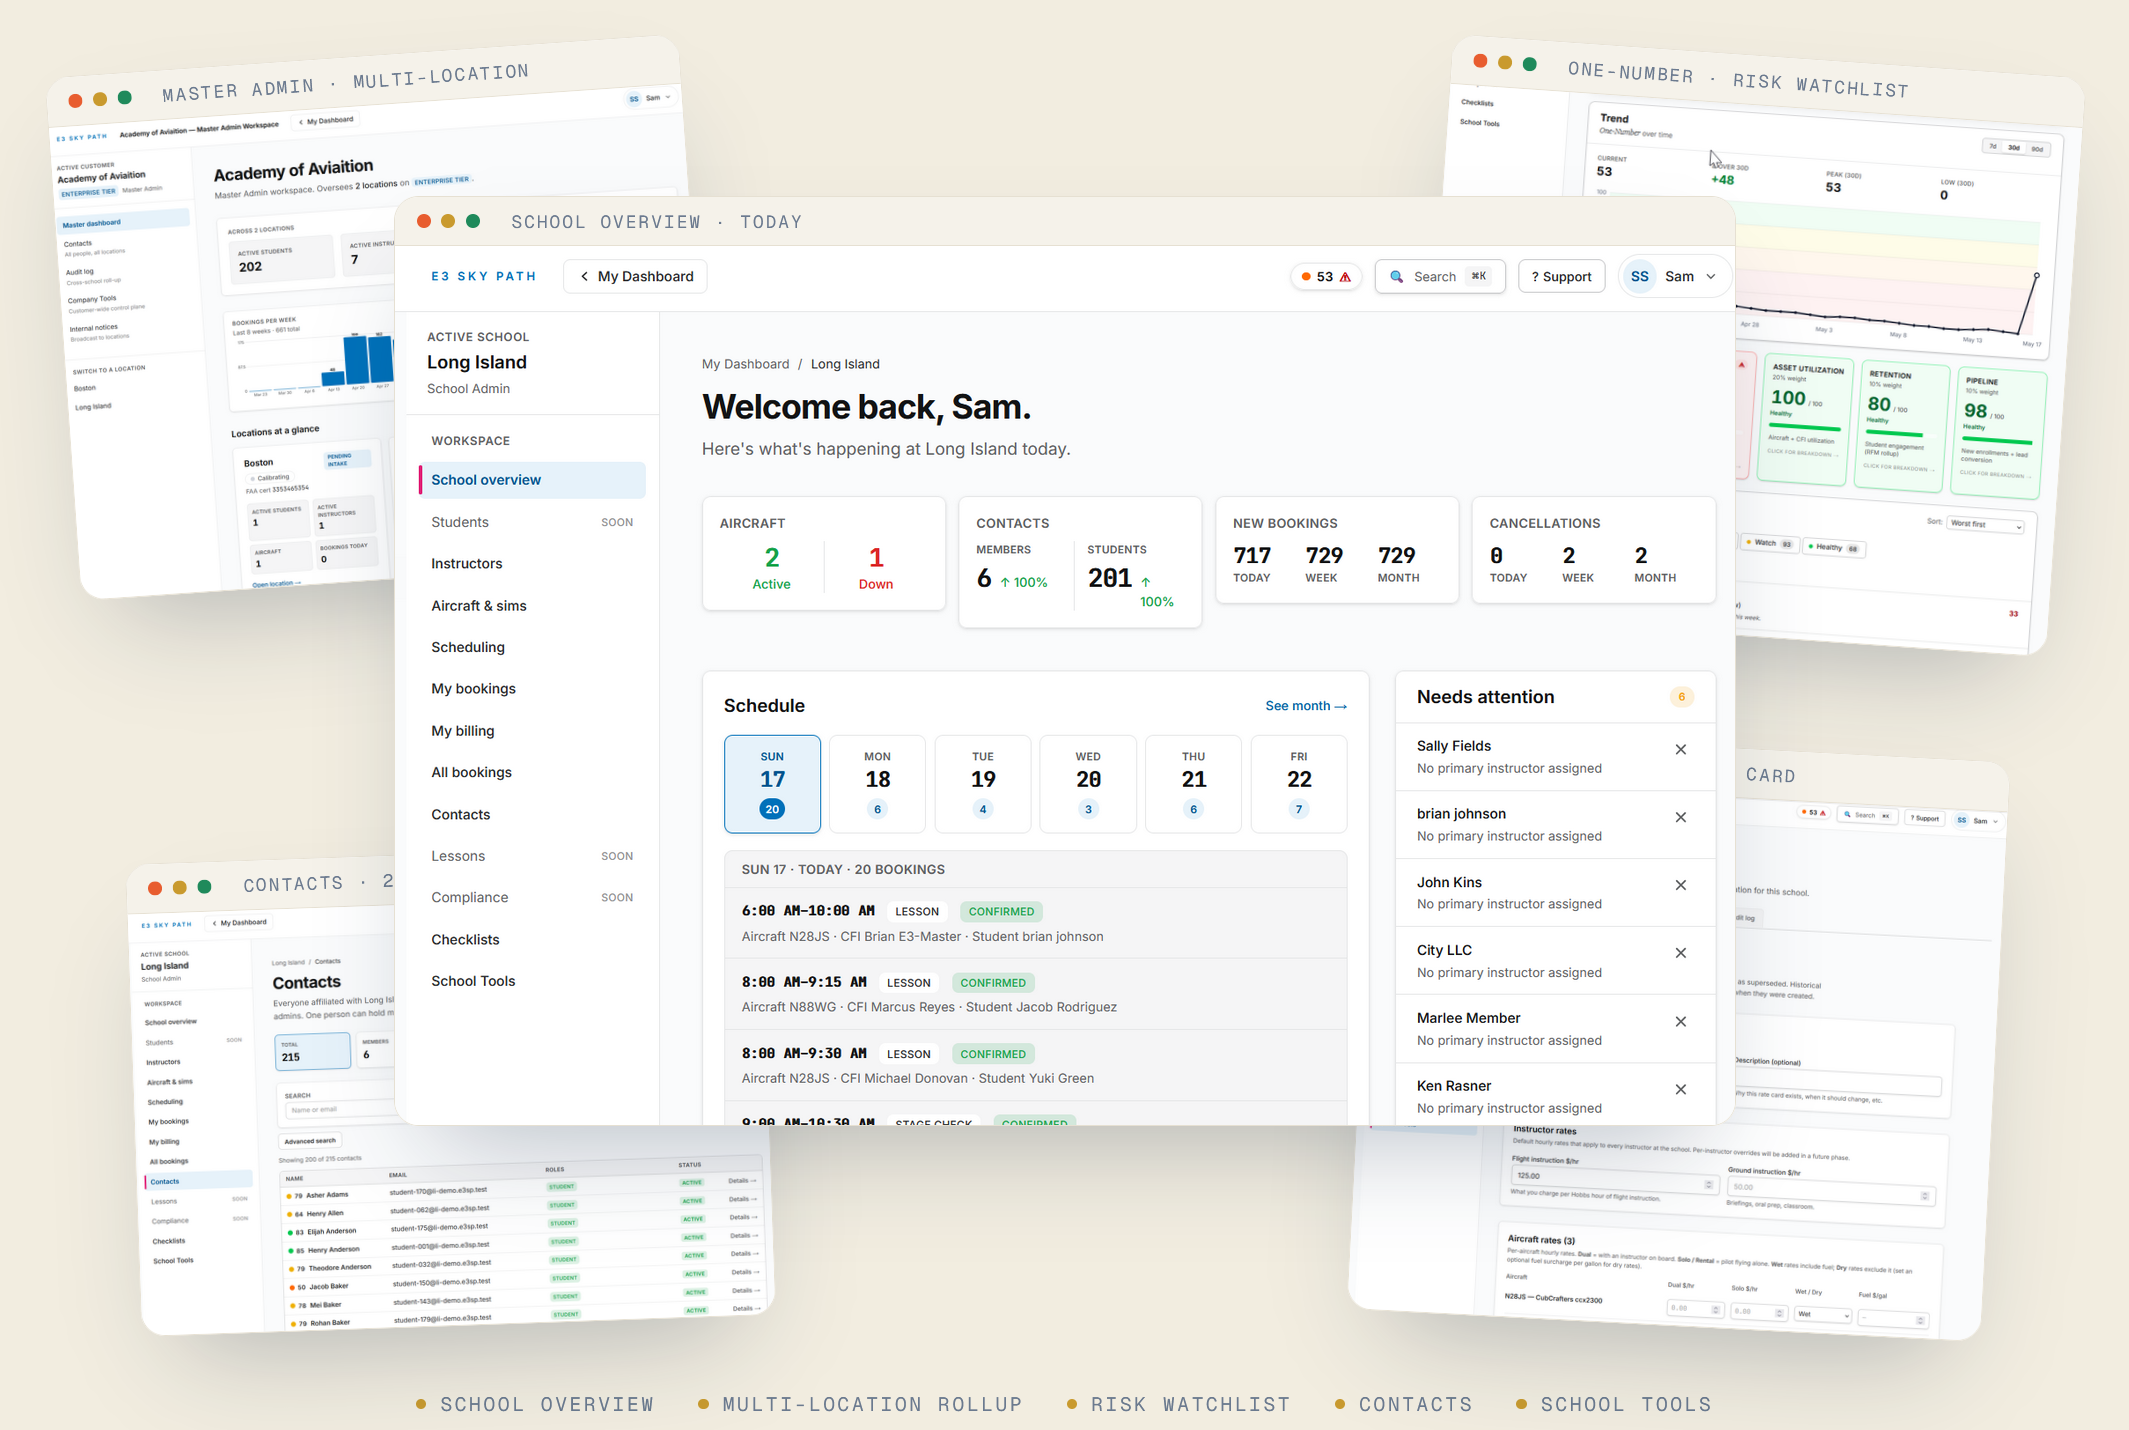Open Contacts in the main window sidebar
This screenshot has width=2129, height=1430.
point(532,814)
